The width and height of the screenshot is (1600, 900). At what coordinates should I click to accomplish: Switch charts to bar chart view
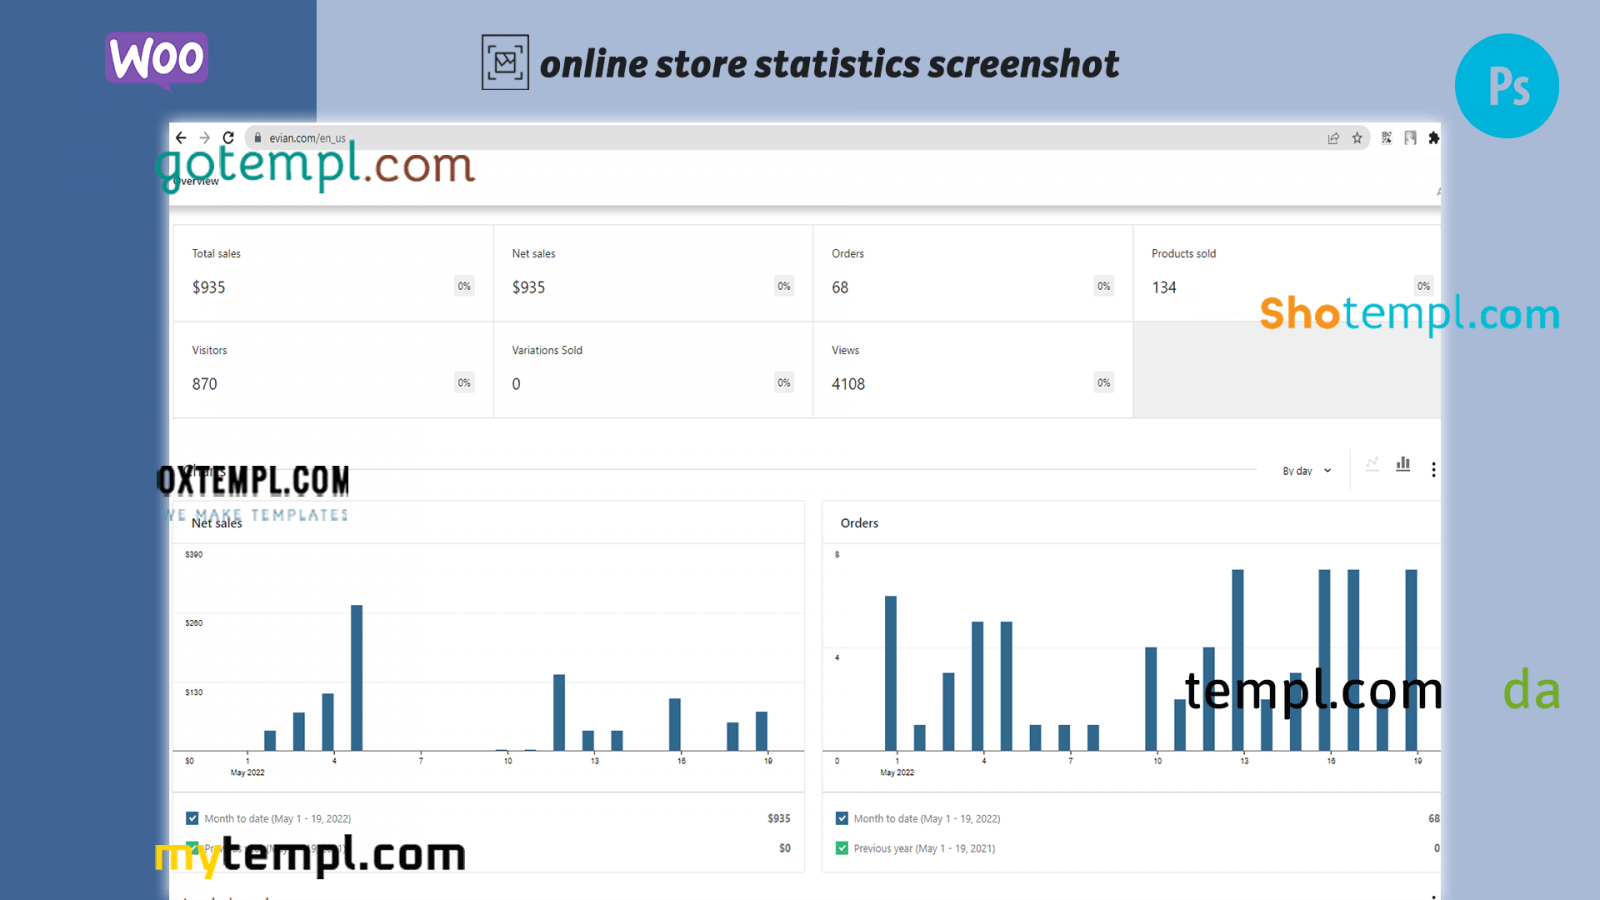pos(1403,464)
